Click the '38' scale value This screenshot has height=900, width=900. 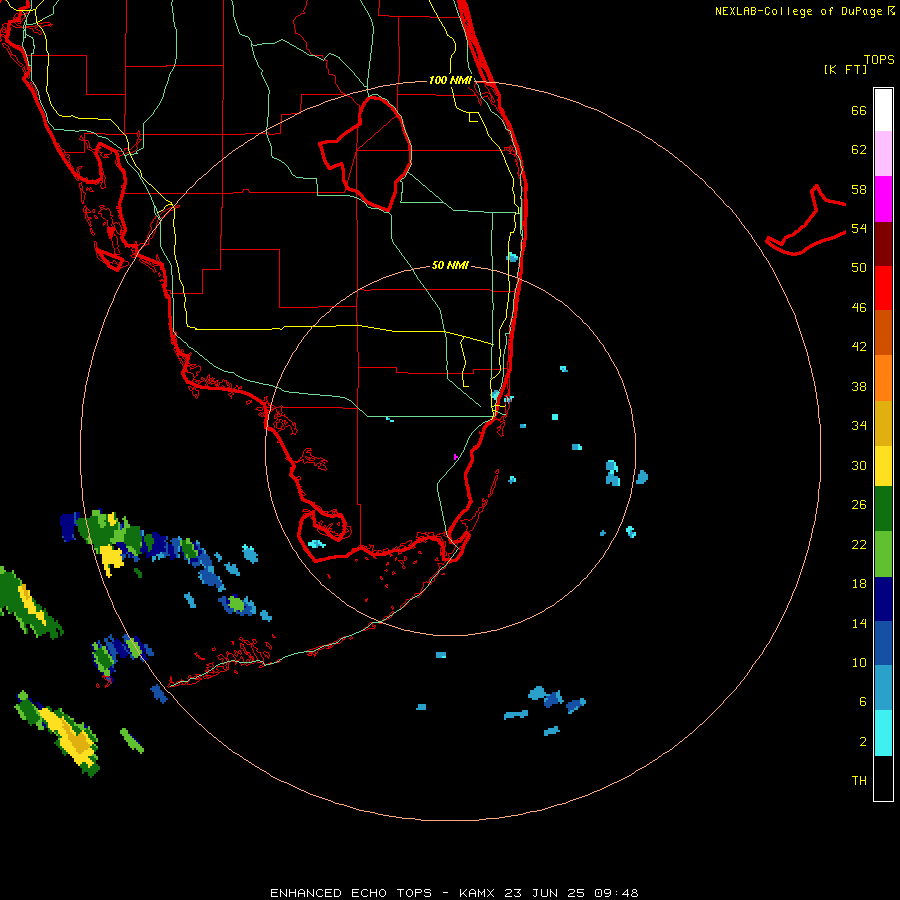[x=859, y=386]
